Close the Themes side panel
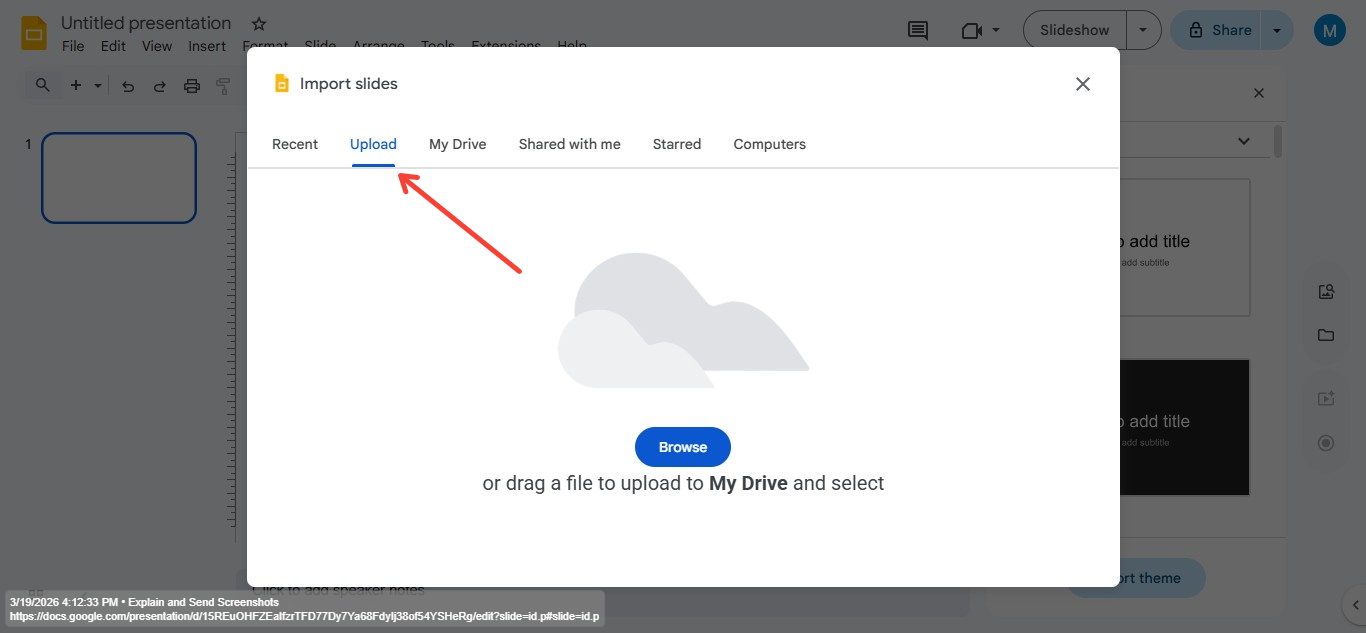 pyautogui.click(x=1259, y=93)
